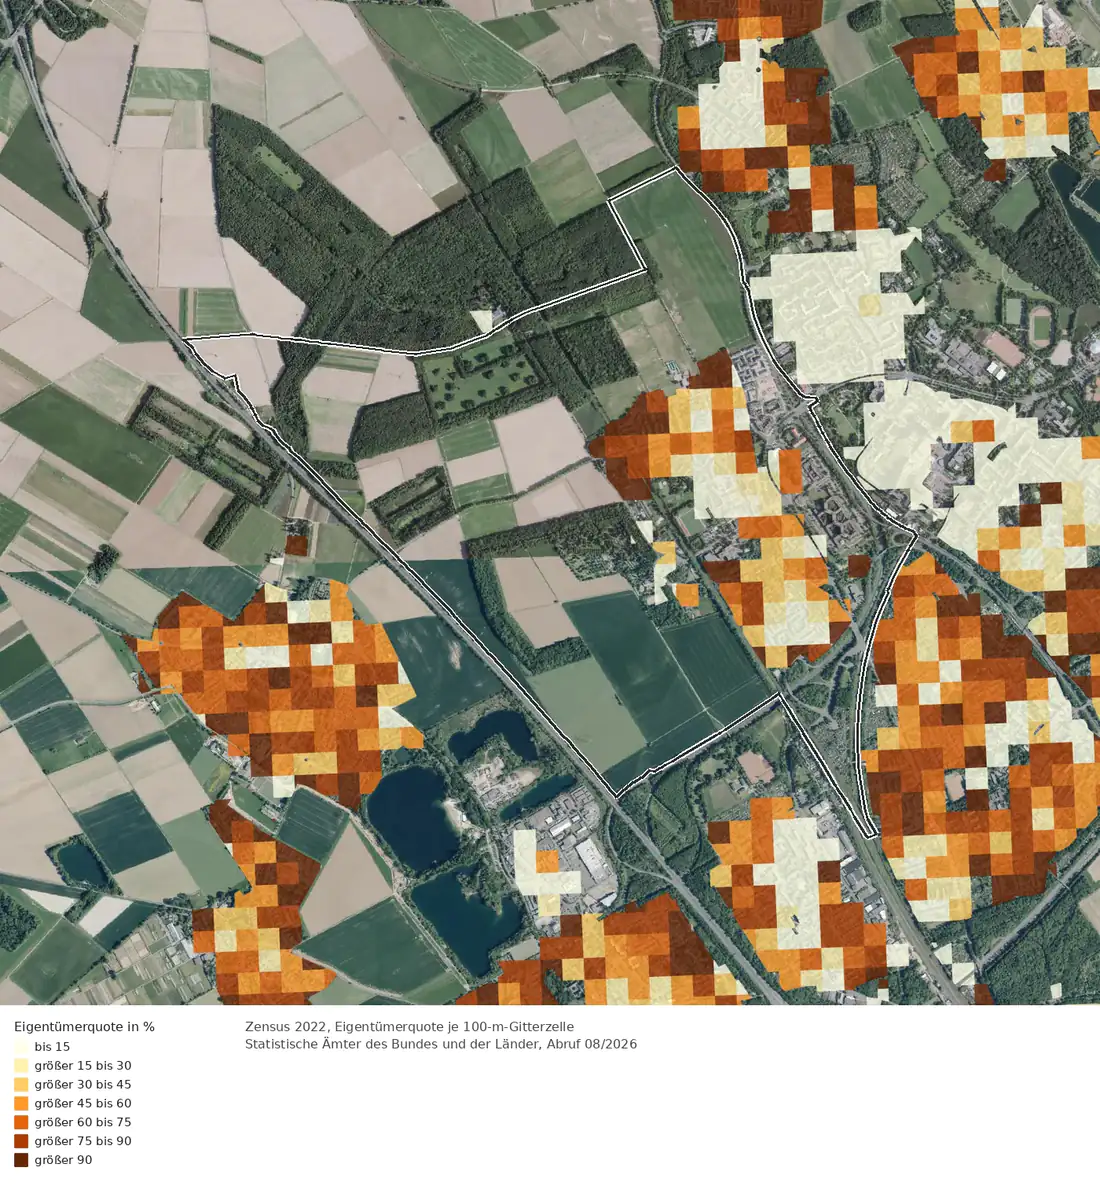The height and width of the screenshot is (1186, 1100).
Task: Select the label text 'größer 15 bis 30'
Action: [83, 1066]
